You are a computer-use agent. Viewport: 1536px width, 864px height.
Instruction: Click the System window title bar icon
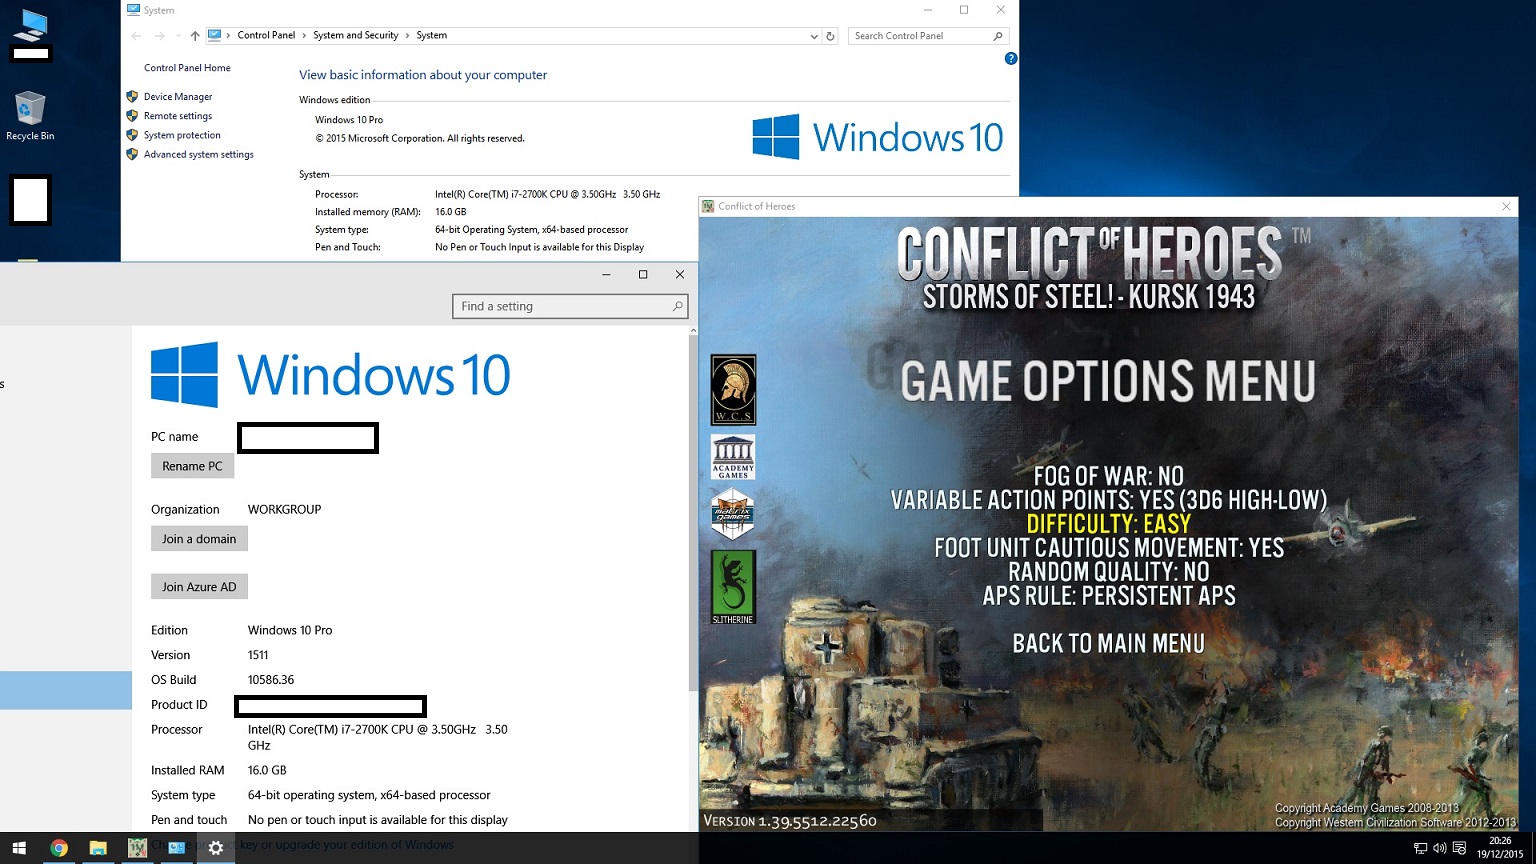pyautogui.click(x=133, y=10)
